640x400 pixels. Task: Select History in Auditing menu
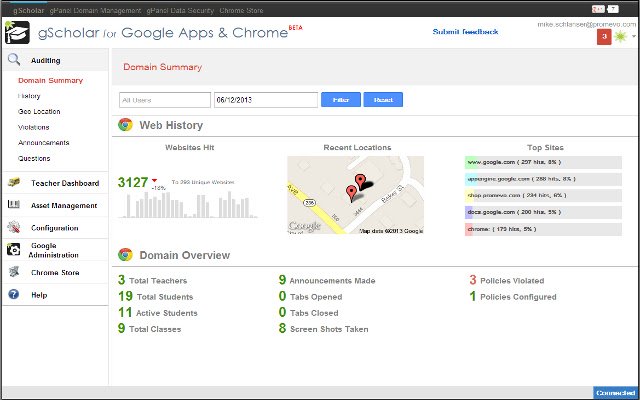(x=29, y=96)
